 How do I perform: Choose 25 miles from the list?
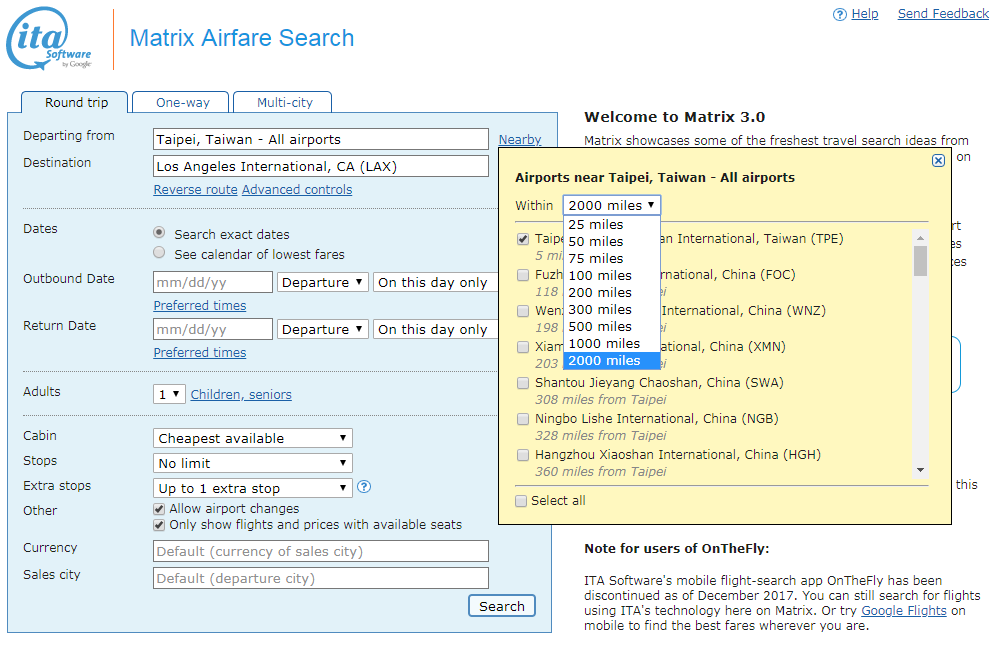coord(612,224)
